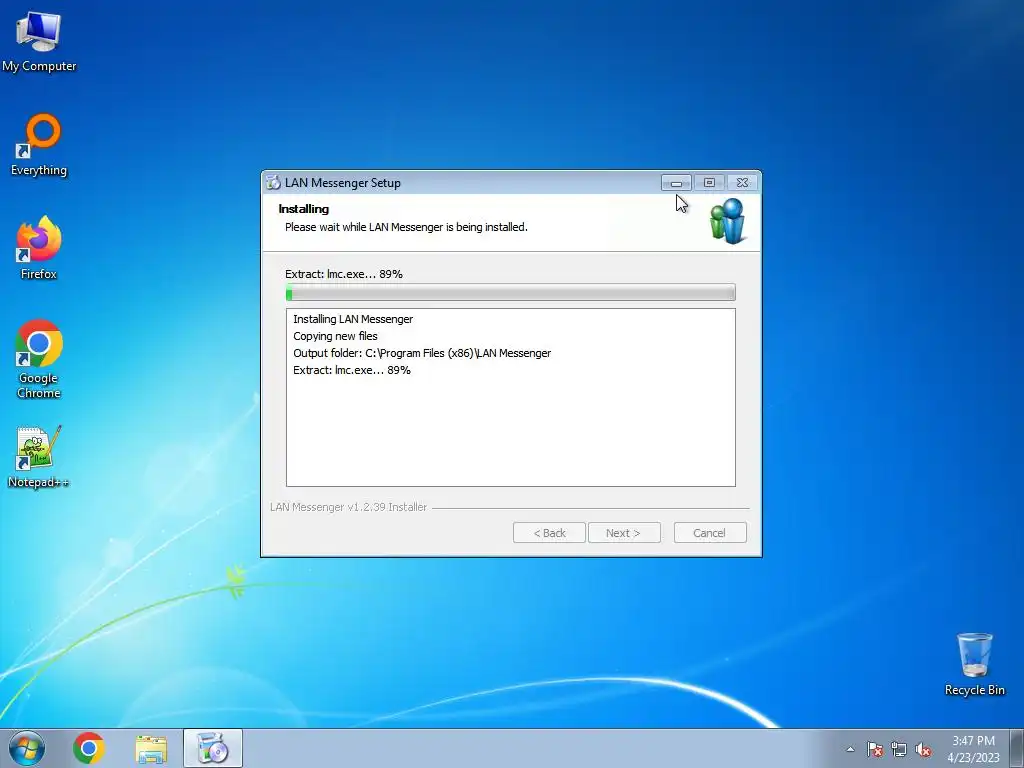
Task: Click the Next button in setup
Action: 624,533
